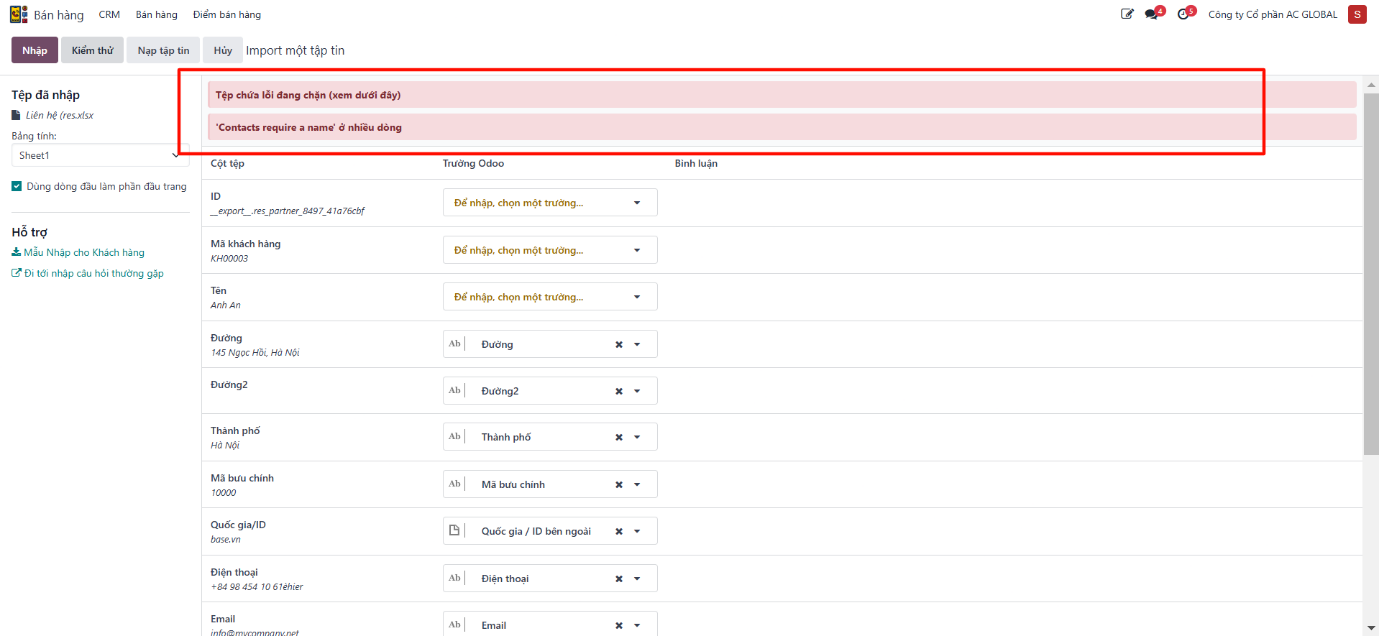Image resolution: width=1379 pixels, height=636 pixels.
Task: Click the Nhập button
Action: point(35,50)
